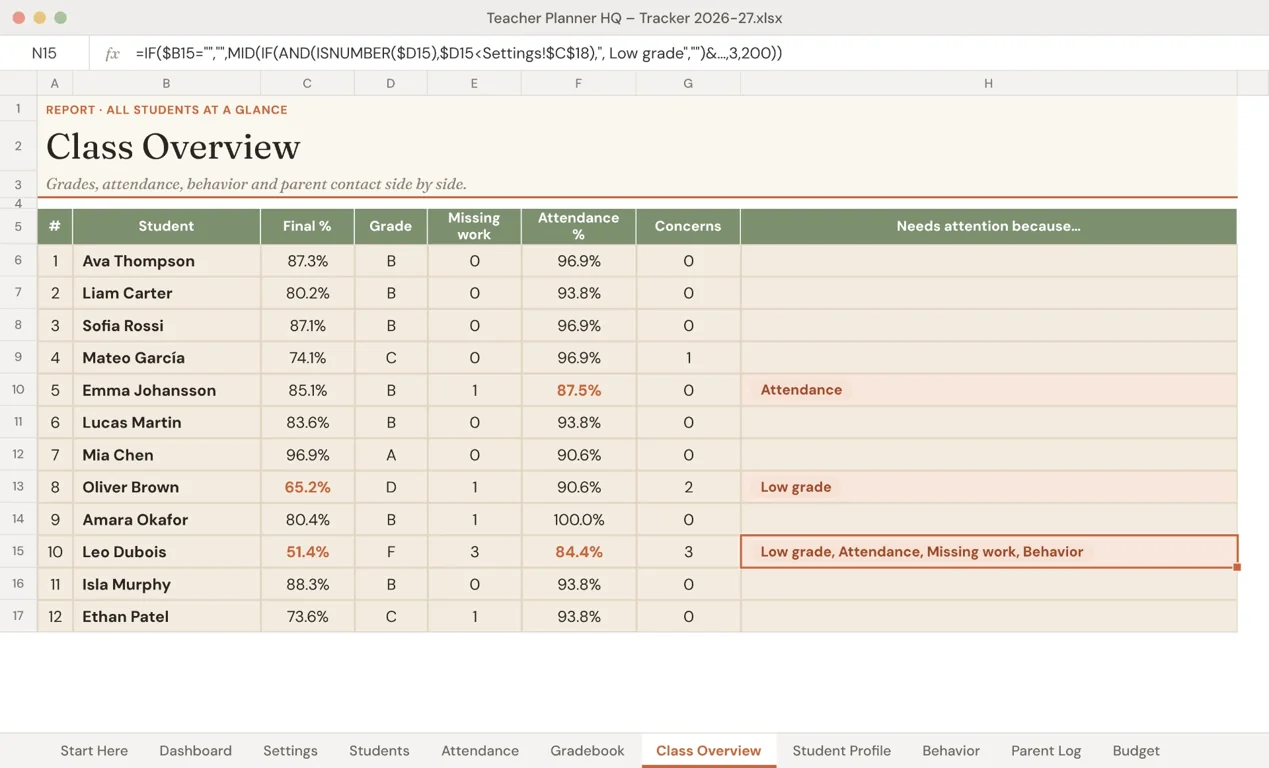Select the Liam Carter cell

(x=166, y=293)
